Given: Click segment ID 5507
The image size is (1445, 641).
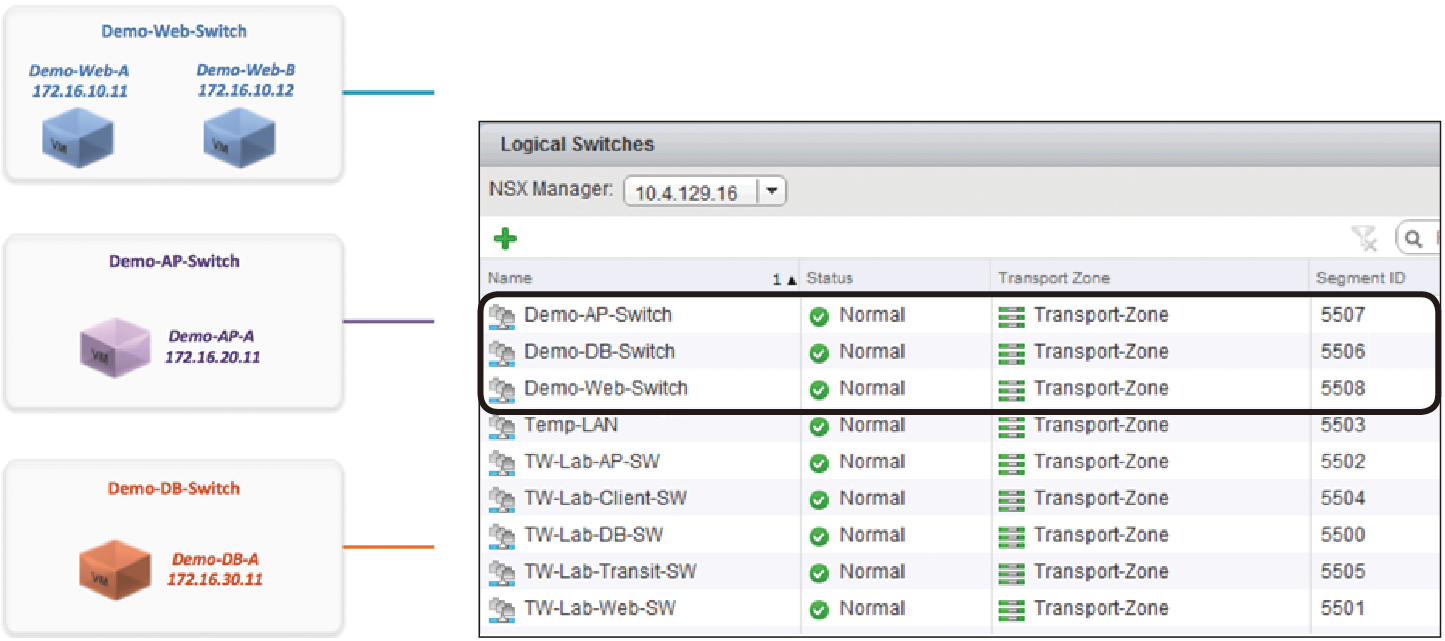Looking at the screenshot, I should tap(1342, 315).
